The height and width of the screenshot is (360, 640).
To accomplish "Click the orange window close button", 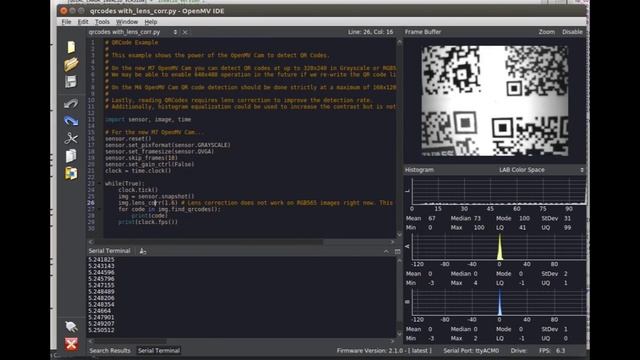I will (64, 11).
